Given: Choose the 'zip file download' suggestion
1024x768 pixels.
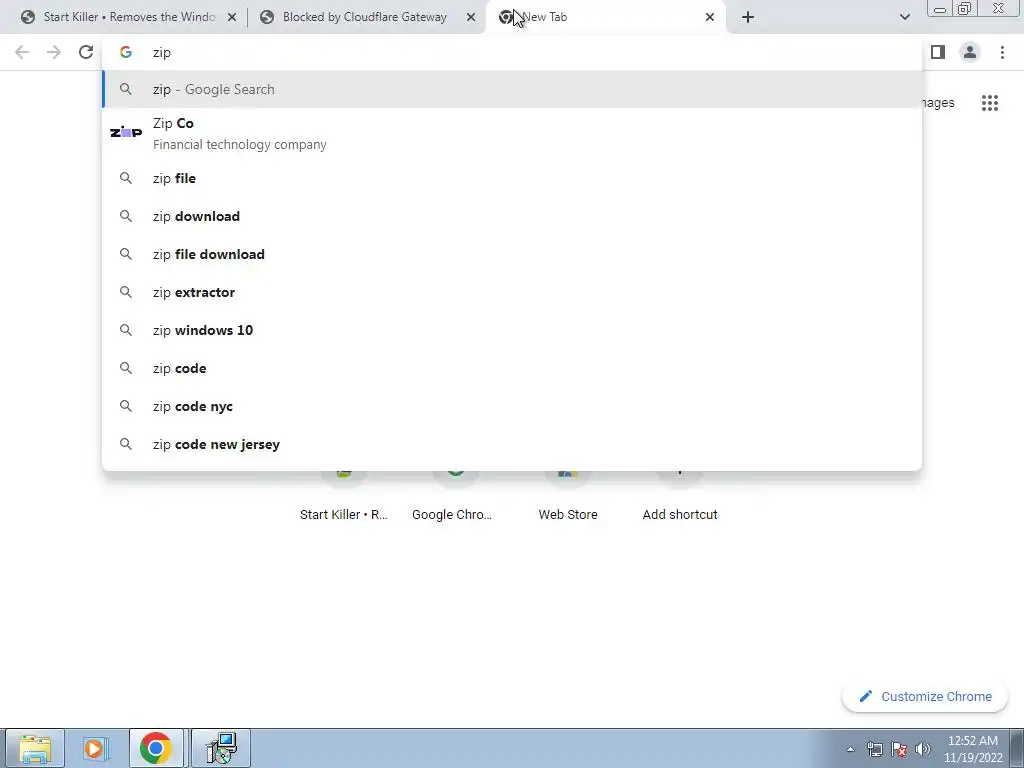Looking at the screenshot, I should tap(512, 254).
